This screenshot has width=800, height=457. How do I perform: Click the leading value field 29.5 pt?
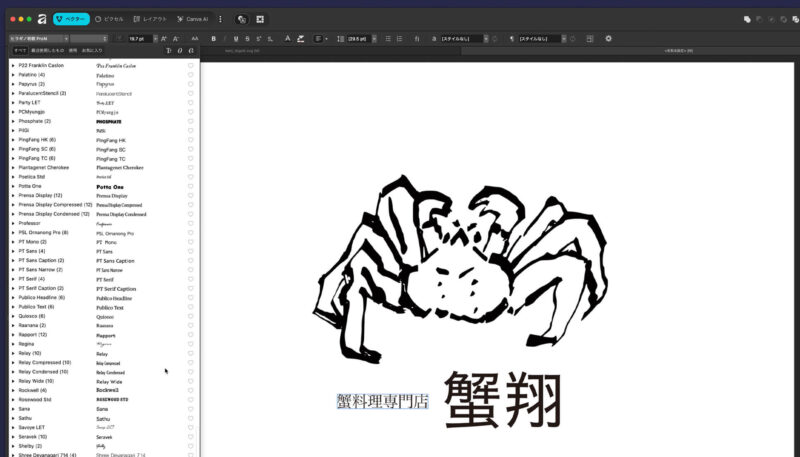tap(359, 39)
